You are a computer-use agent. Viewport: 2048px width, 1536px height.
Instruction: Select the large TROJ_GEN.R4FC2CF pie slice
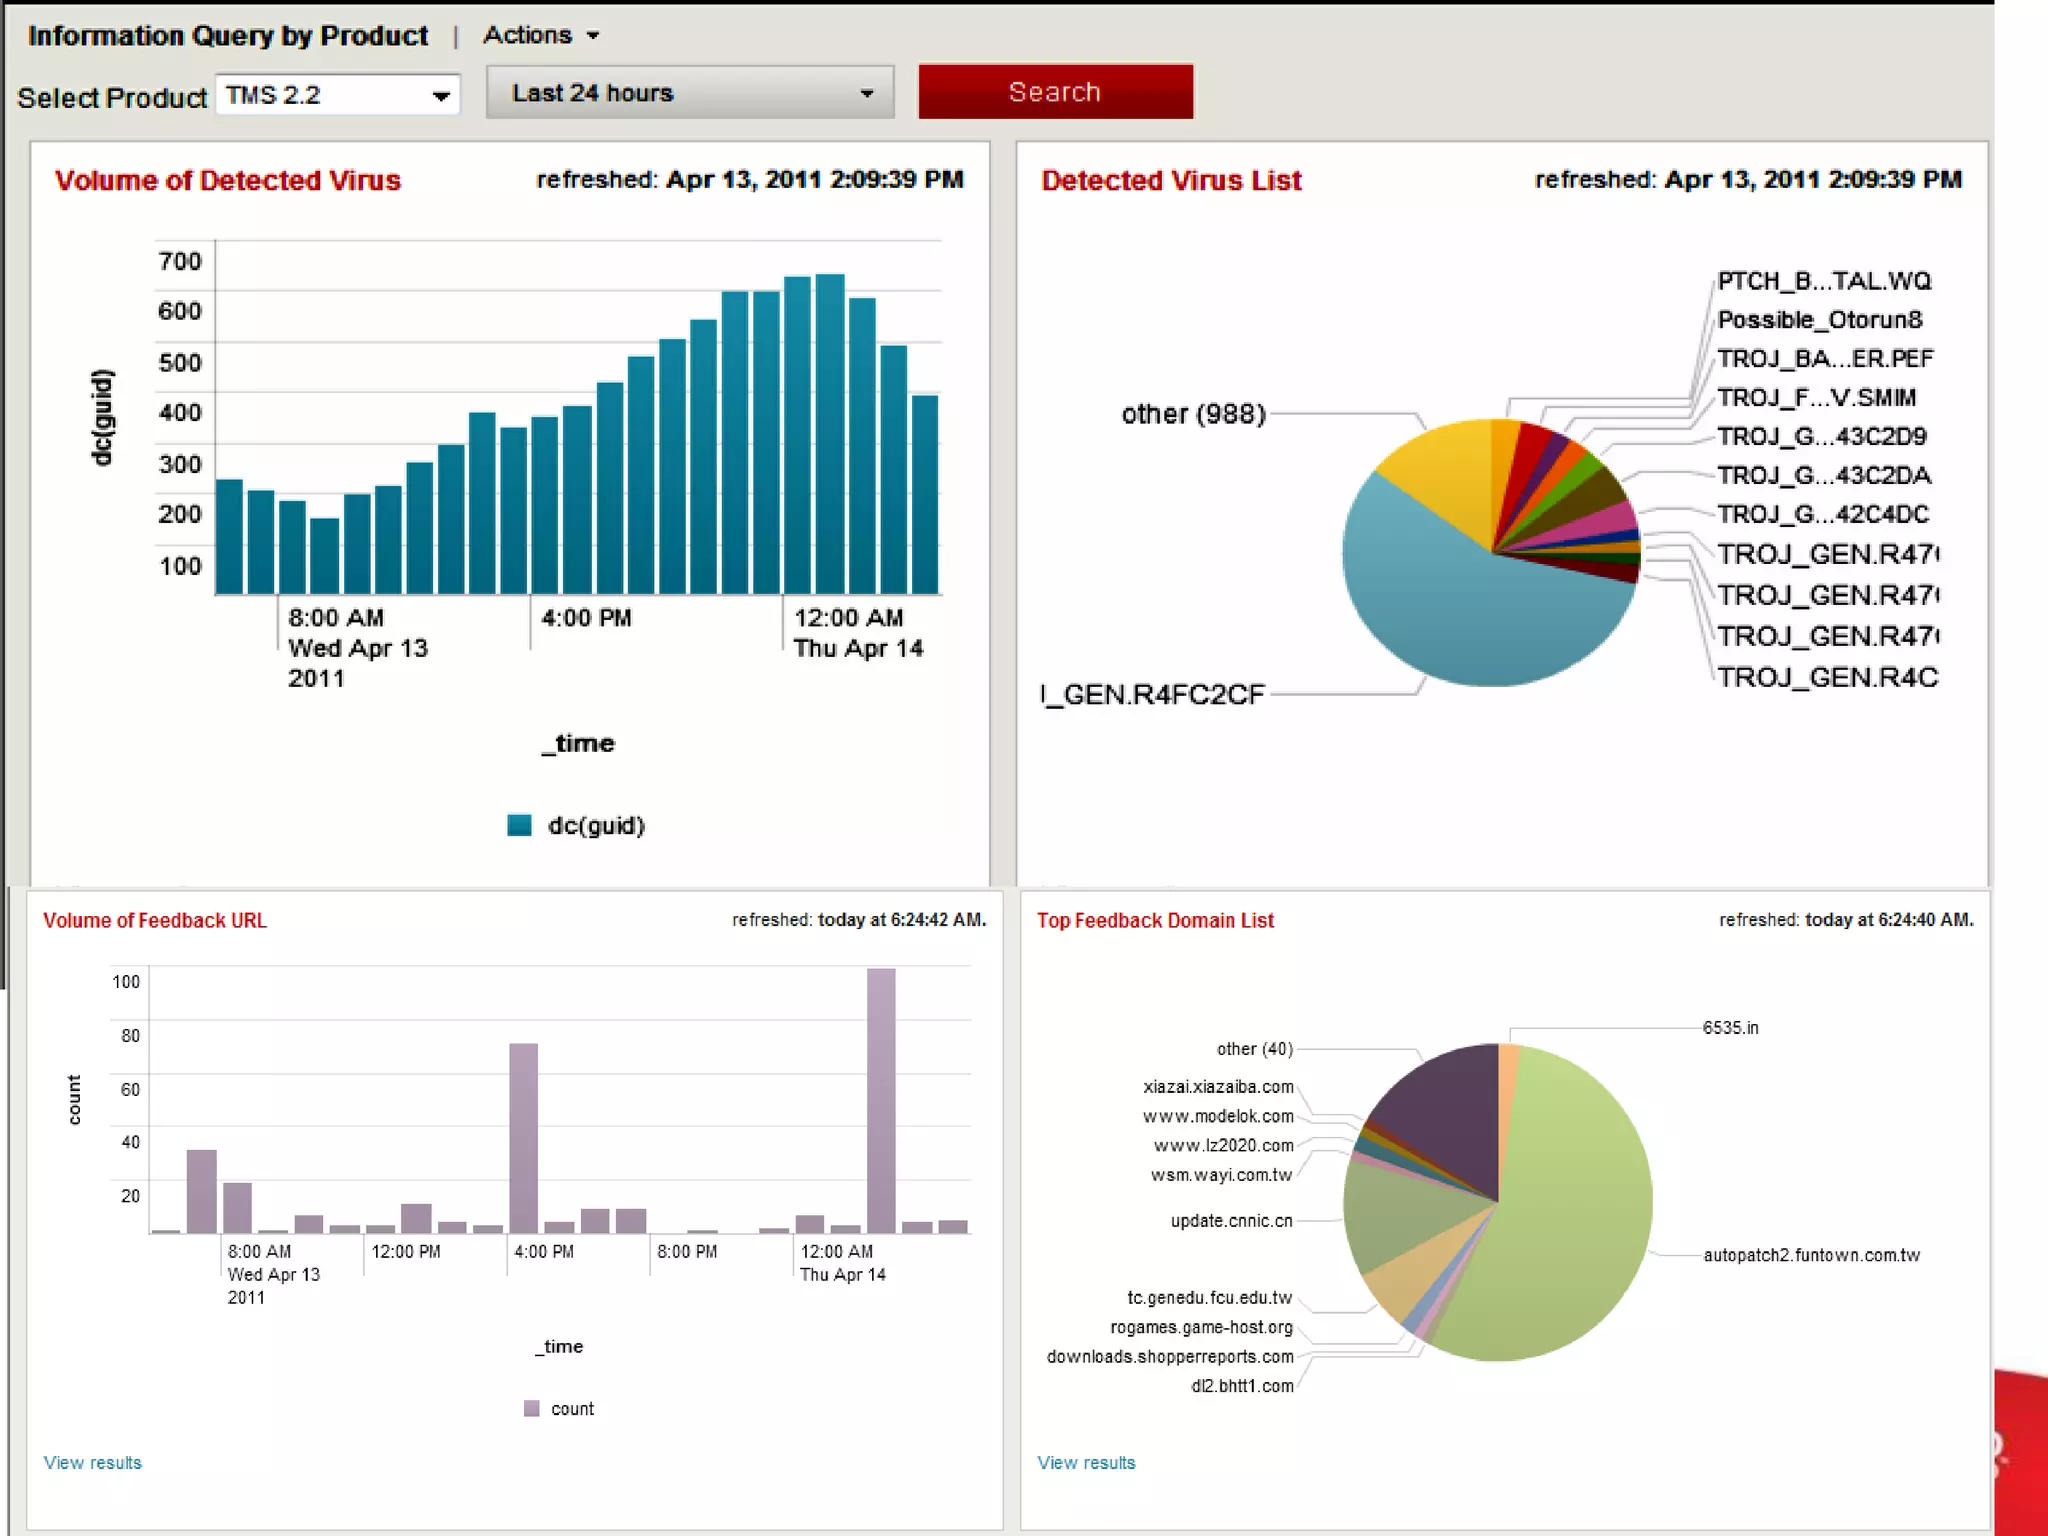point(1470,615)
